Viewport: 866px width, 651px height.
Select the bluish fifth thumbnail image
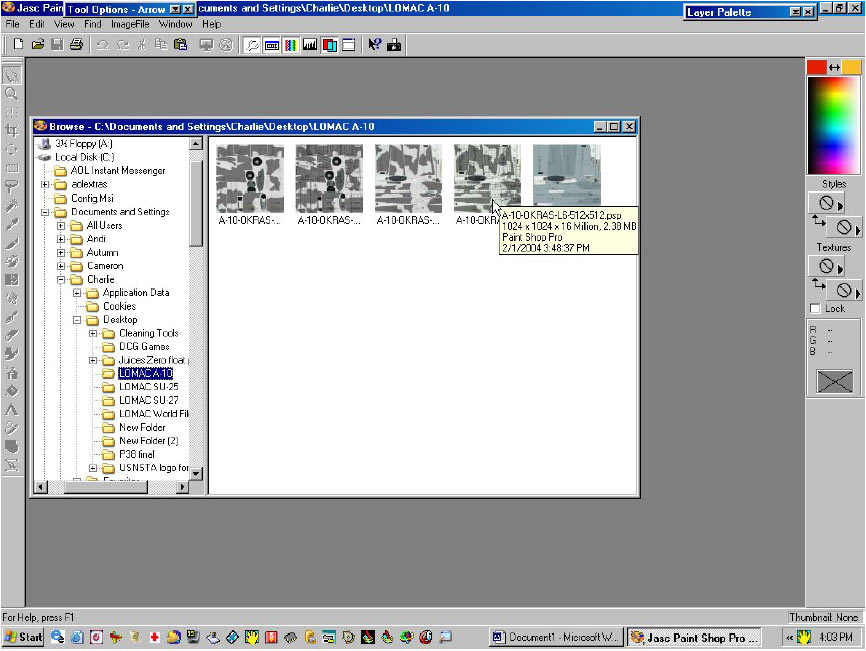pyautogui.click(x=567, y=176)
